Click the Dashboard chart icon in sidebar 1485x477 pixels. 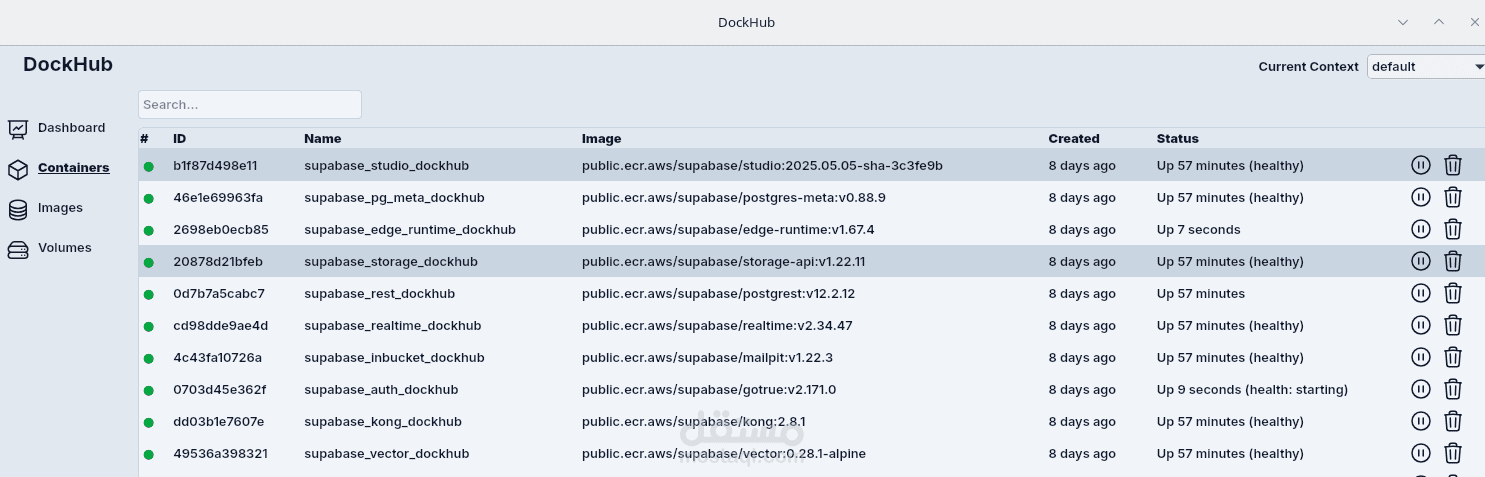pos(18,129)
